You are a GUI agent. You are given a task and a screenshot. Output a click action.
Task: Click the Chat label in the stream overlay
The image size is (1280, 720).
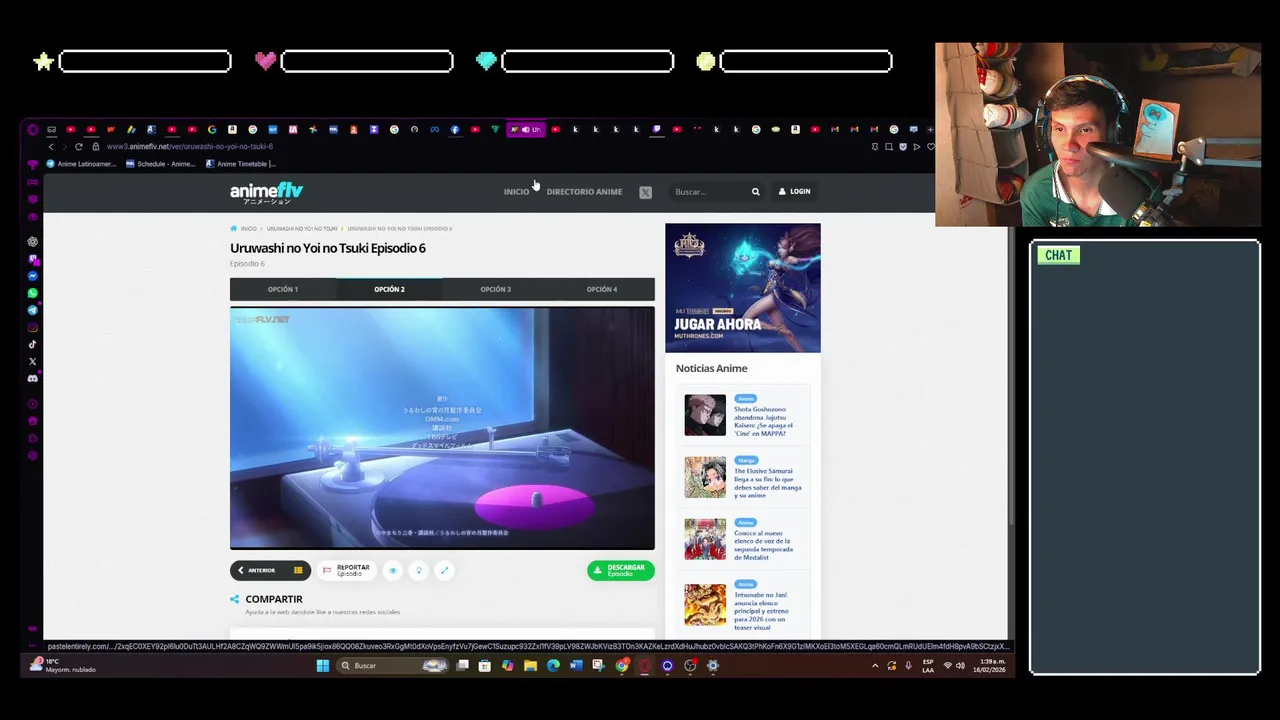coord(1058,255)
